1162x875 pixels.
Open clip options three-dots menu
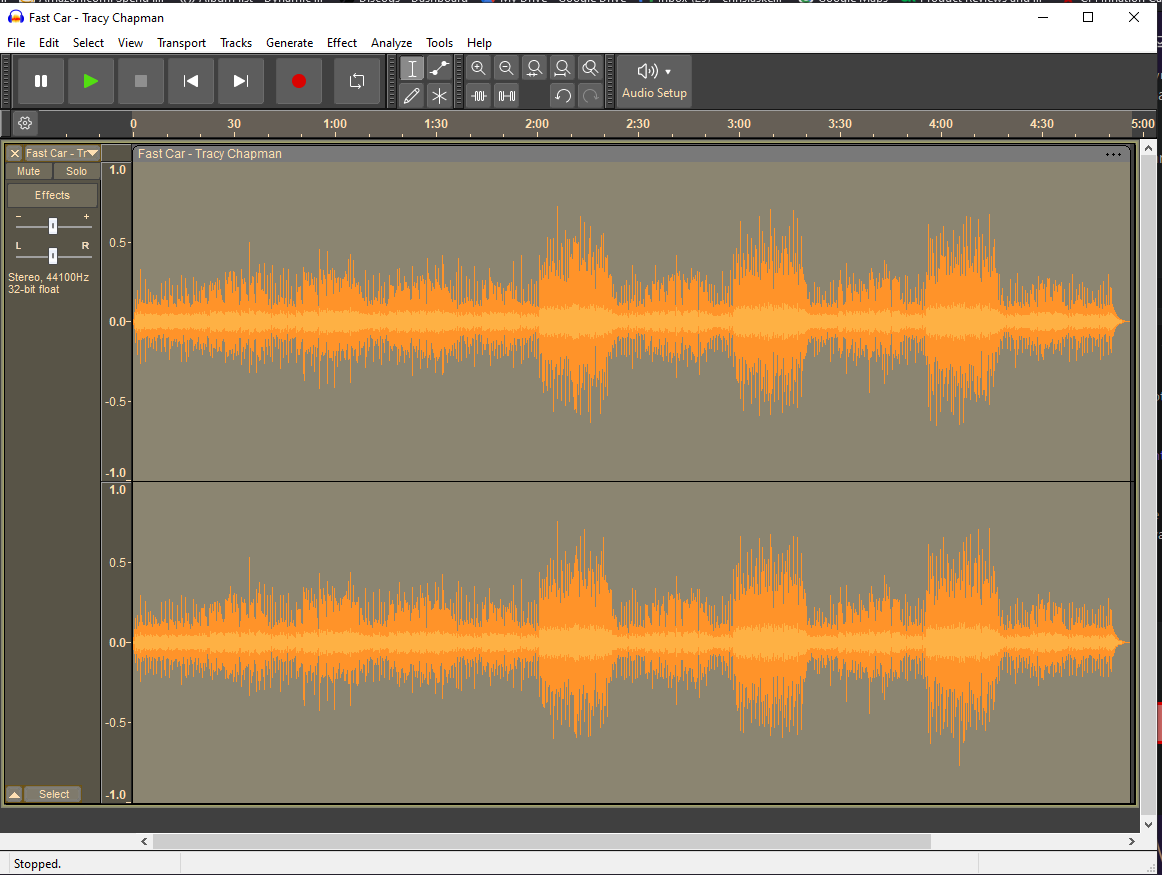(x=1113, y=154)
